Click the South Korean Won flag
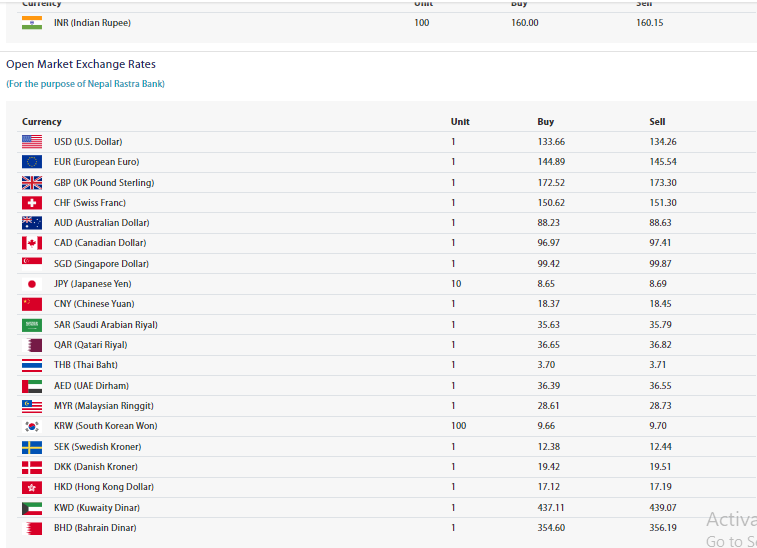Image resolution: width=757 pixels, height=548 pixels. [32, 426]
